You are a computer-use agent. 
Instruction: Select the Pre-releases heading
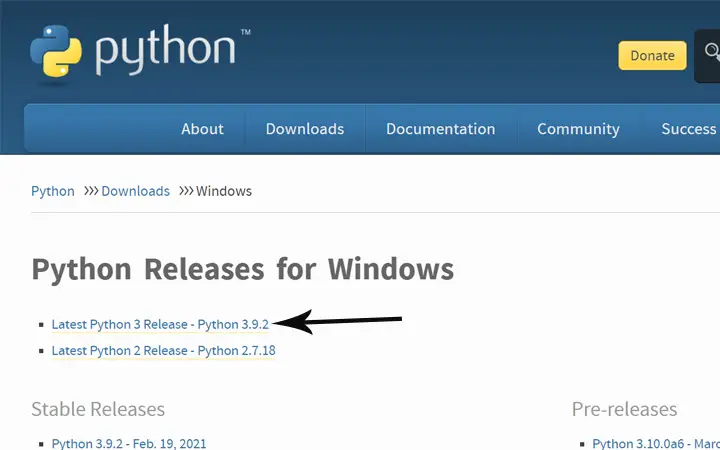coord(624,409)
